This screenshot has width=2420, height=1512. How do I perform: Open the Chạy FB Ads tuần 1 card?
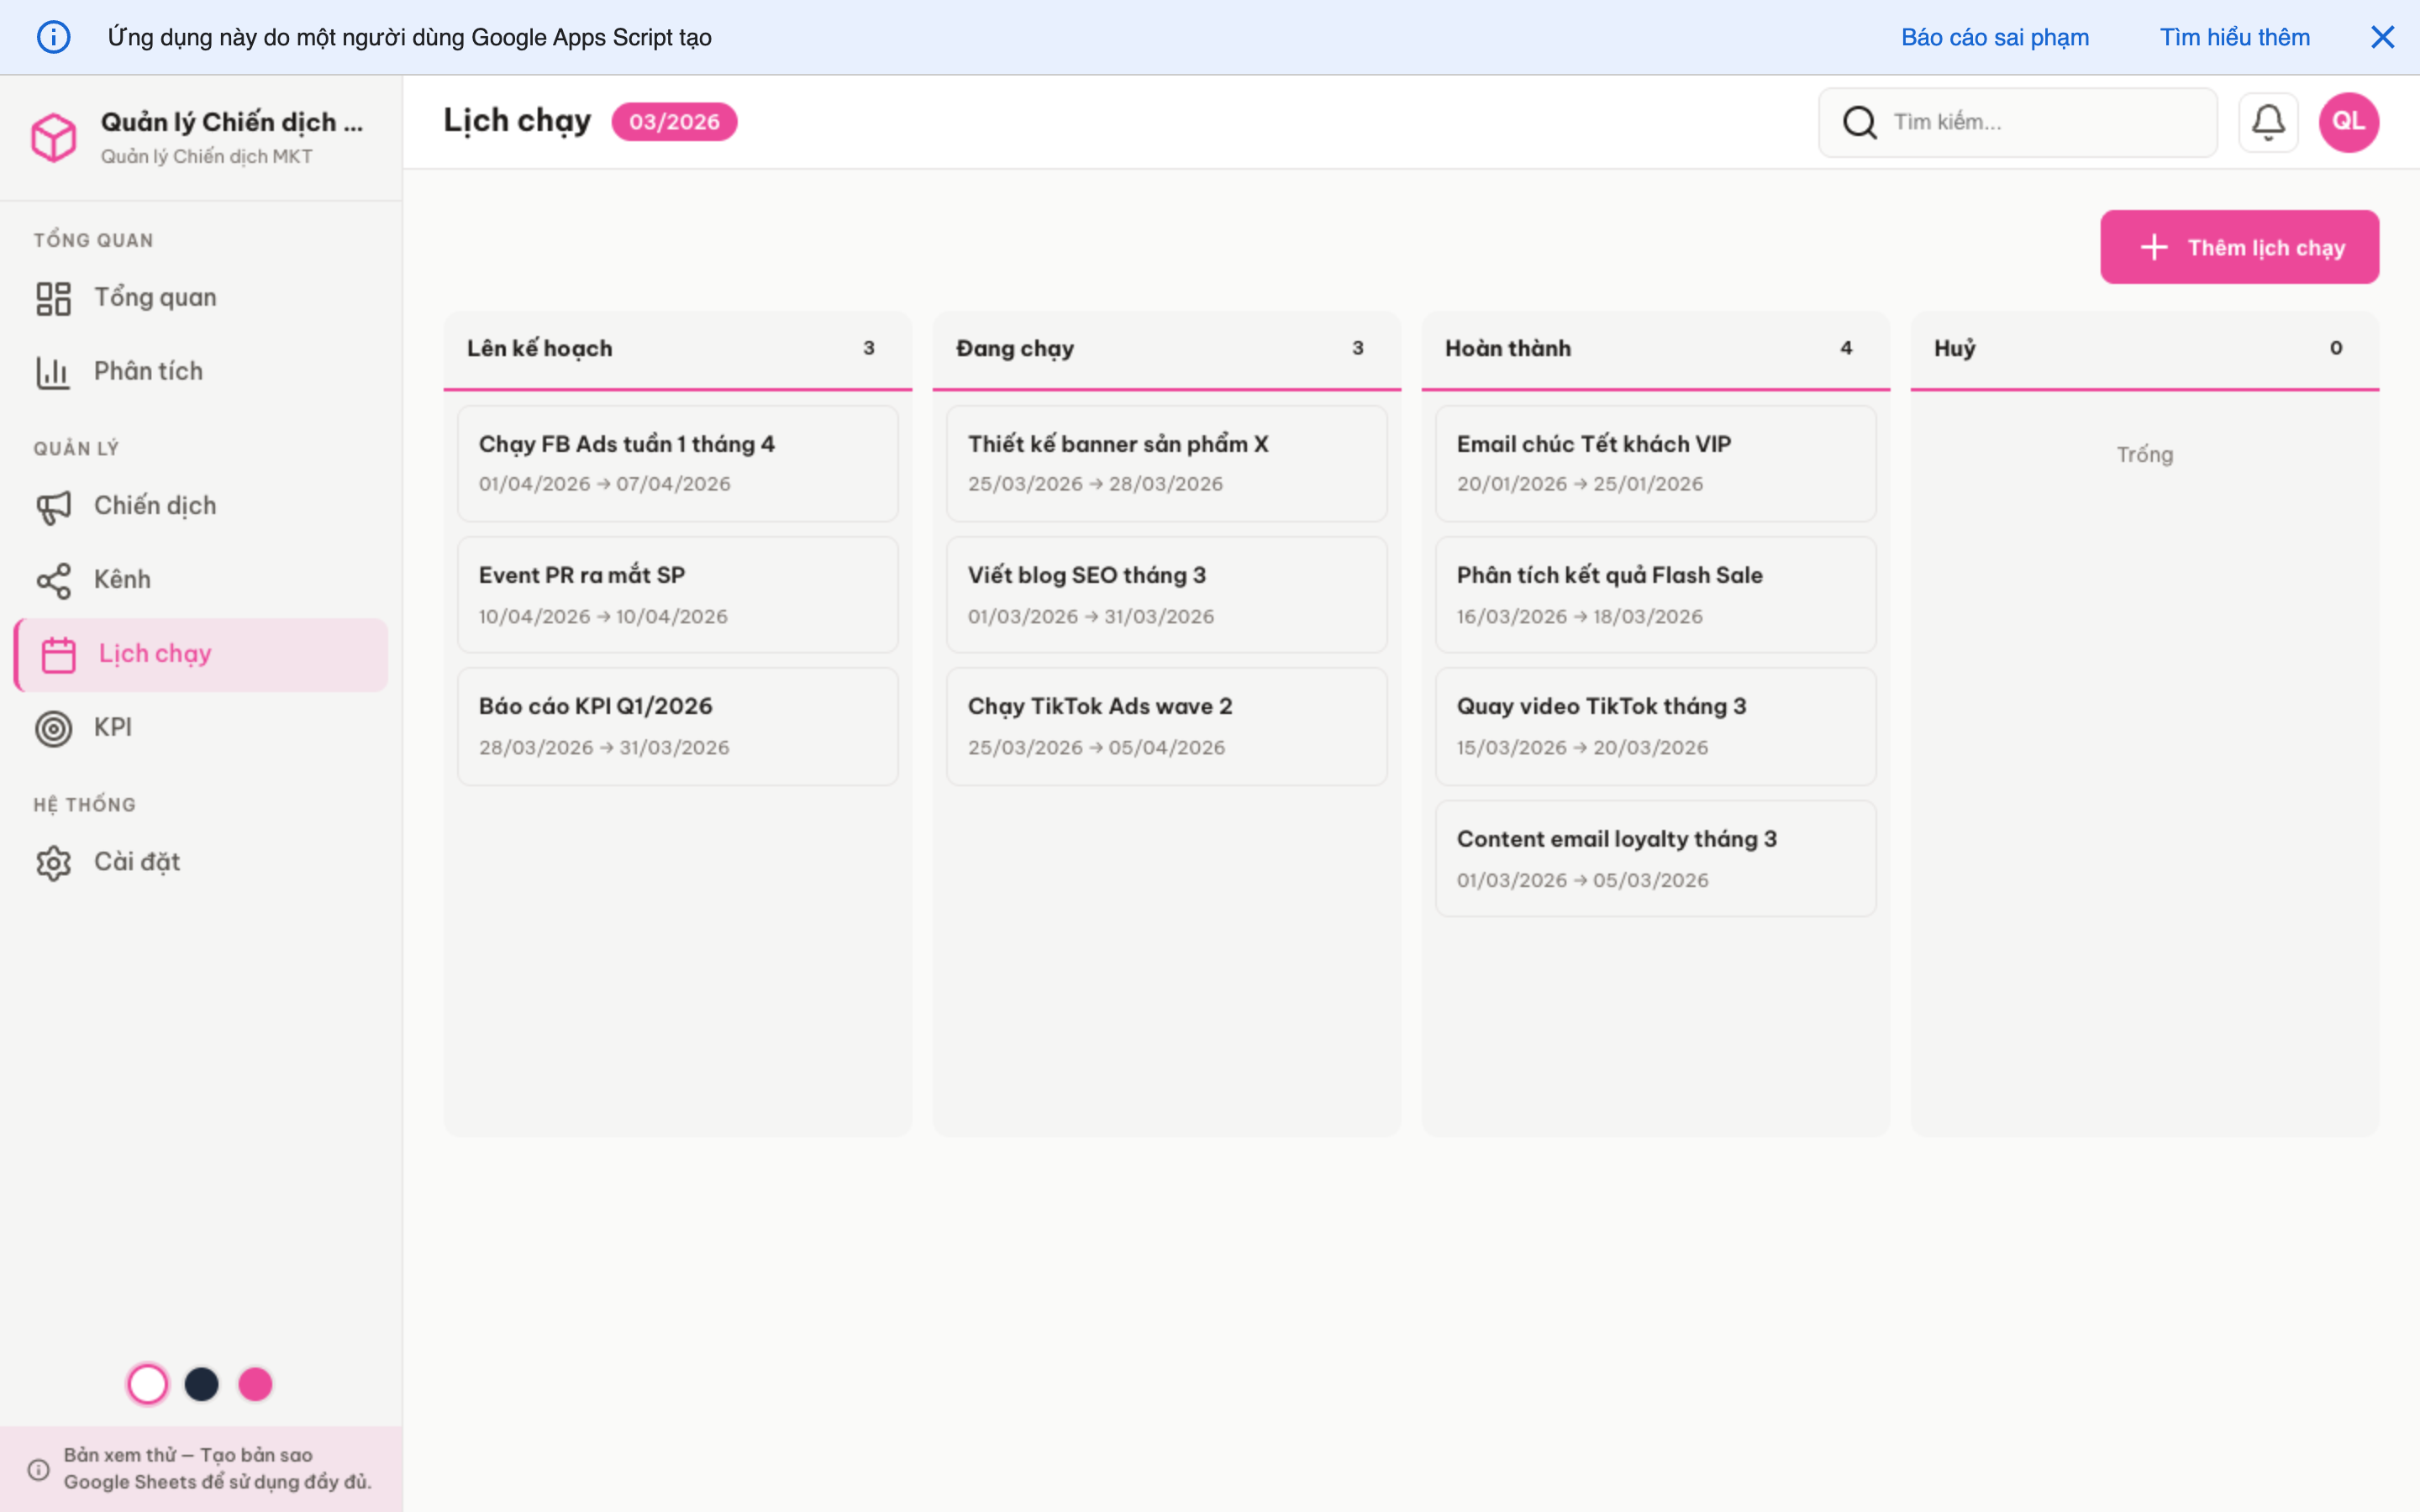677,463
